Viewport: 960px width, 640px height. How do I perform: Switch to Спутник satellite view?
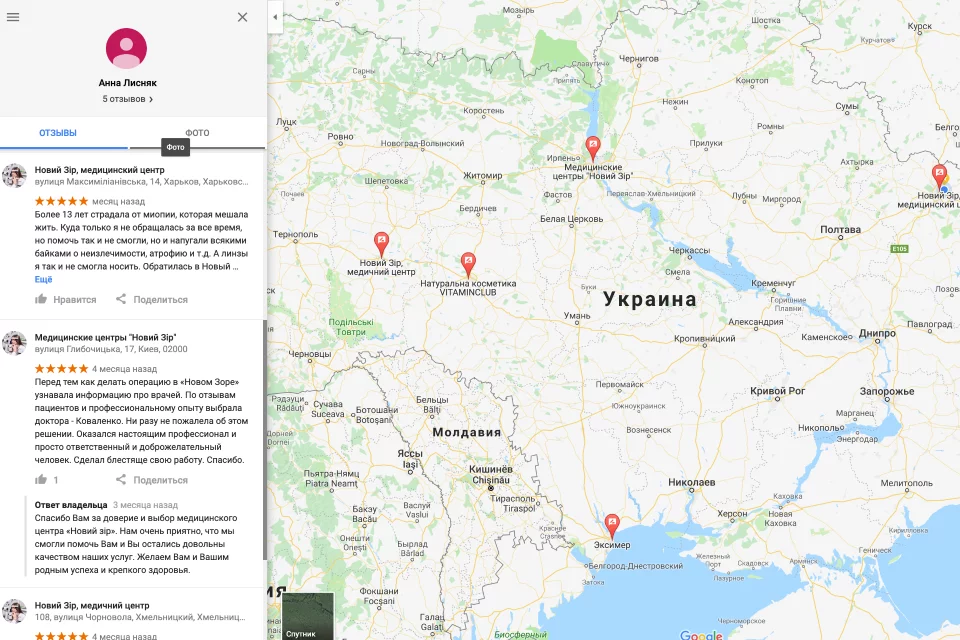pos(308,616)
